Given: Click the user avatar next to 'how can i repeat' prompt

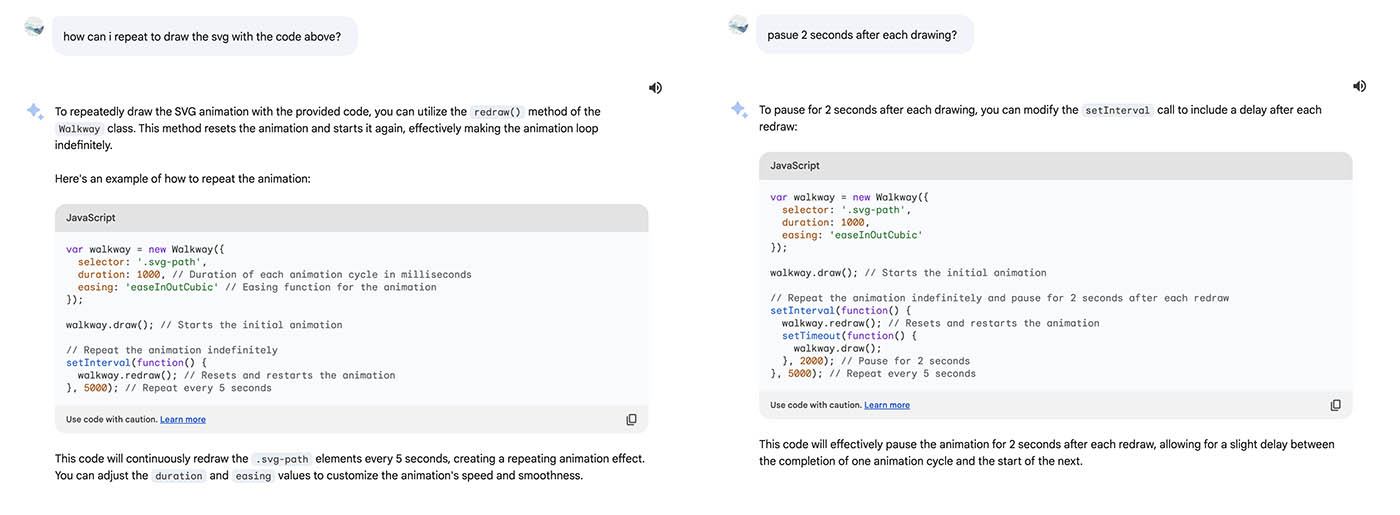Looking at the screenshot, I should pos(34,26).
